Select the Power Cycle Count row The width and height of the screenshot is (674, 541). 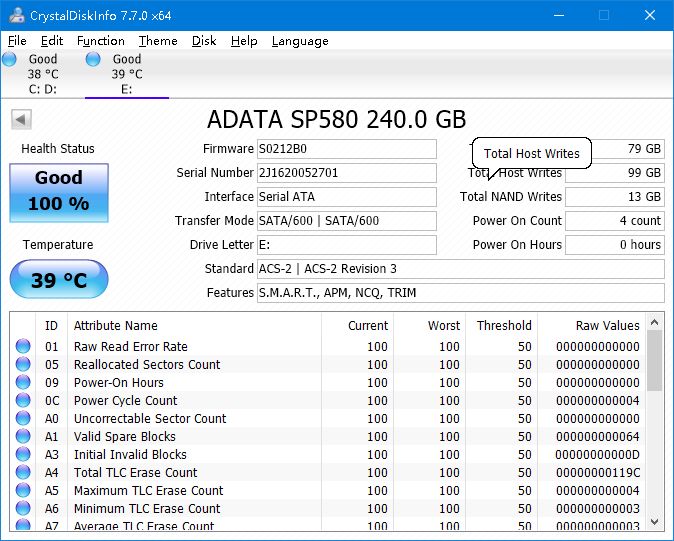[x=327, y=400]
